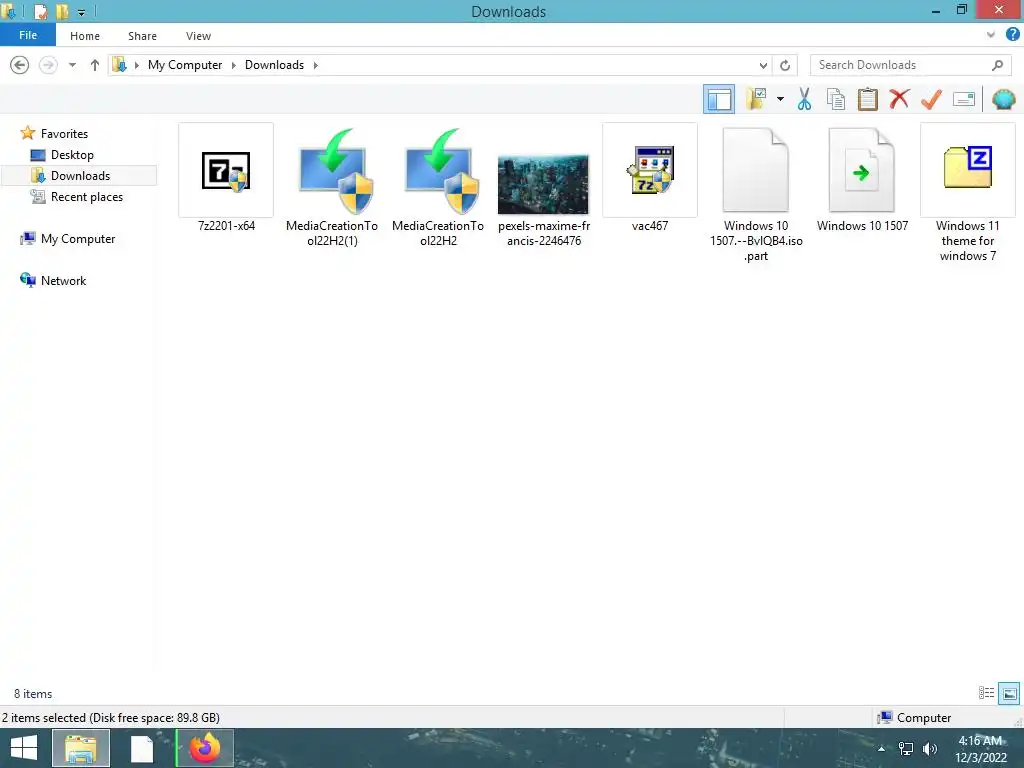Image resolution: width=1024 pixels, height=768 pixels.
Task: Open the Windows Start button
Action: (x=24, y=748)
